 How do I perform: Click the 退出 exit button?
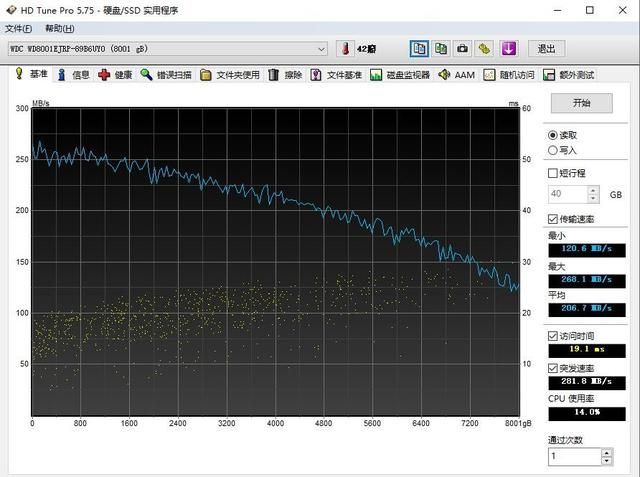547,49
